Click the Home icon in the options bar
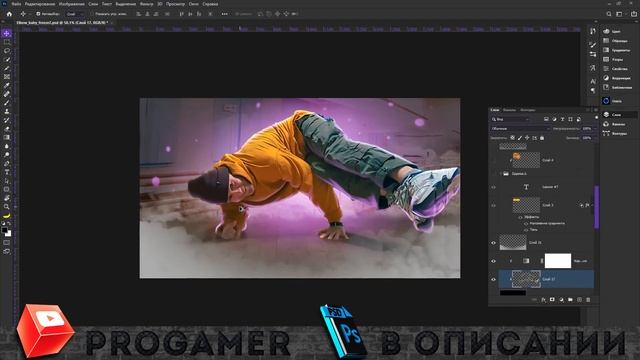Image resolution: width=640 pixels, height=360 pixels. 9,14
